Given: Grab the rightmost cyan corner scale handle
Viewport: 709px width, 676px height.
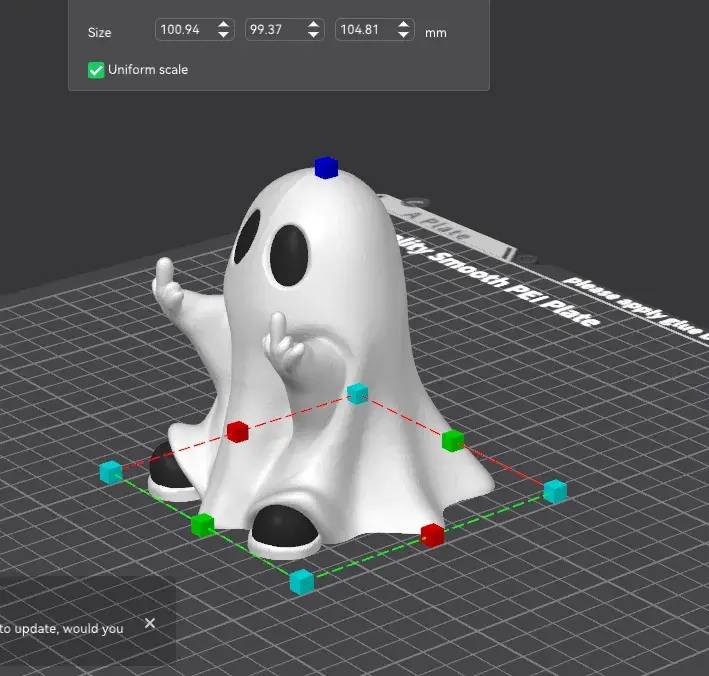Looking at the screenshot, I should click(555, 490).
